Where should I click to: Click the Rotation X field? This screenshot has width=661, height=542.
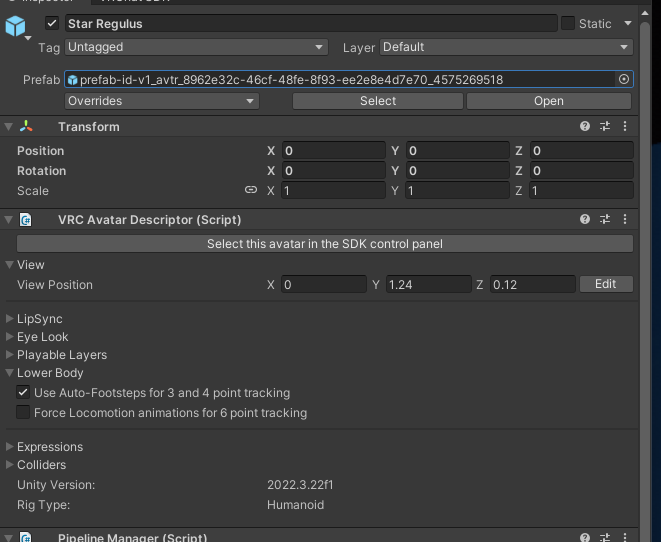[x=333, y=170]
